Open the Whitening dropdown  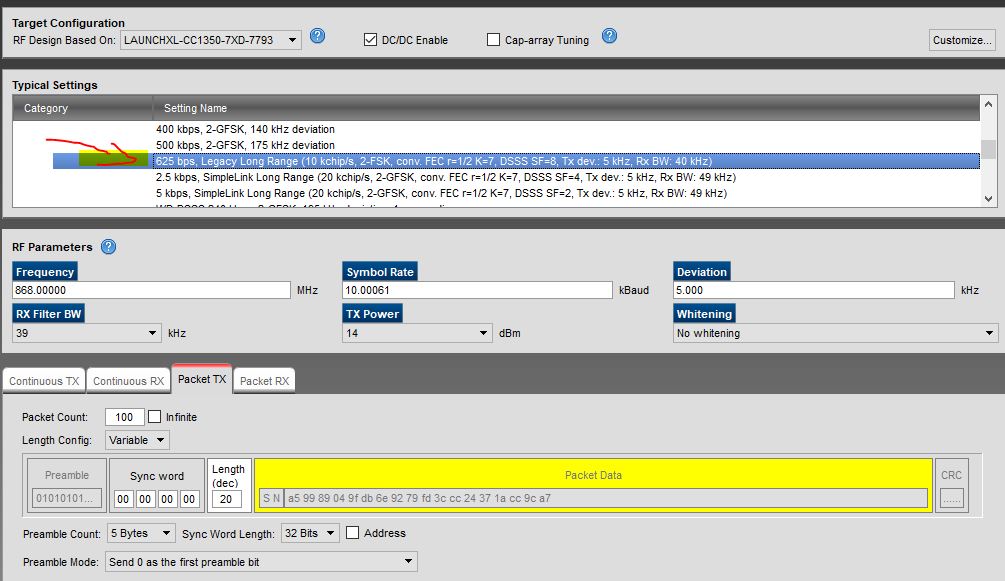point(835,333)
